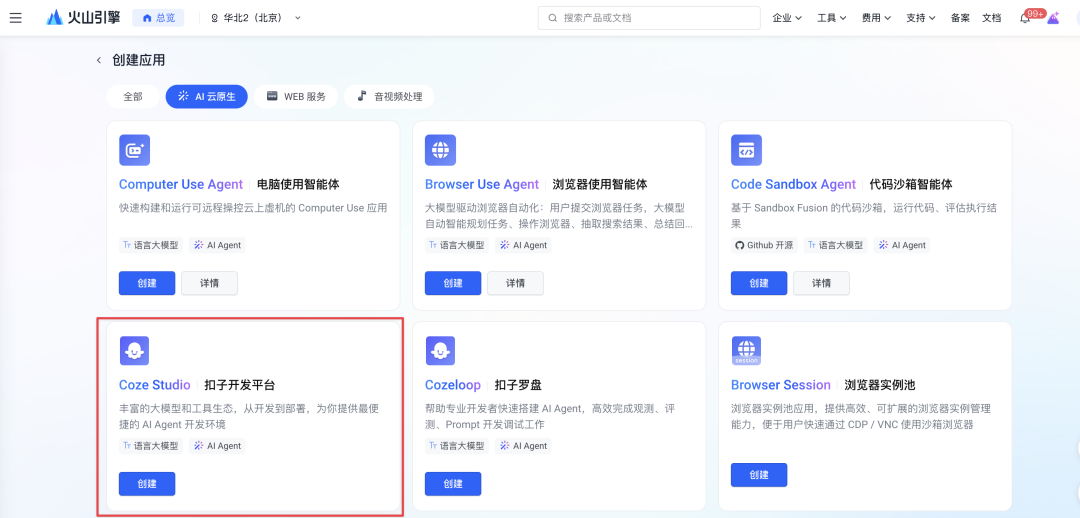Image resolution: width=1080 pixels, height=518 pixels.
Task: View 详情 for Code Sandbox Agent
Action: coord(821,283)
